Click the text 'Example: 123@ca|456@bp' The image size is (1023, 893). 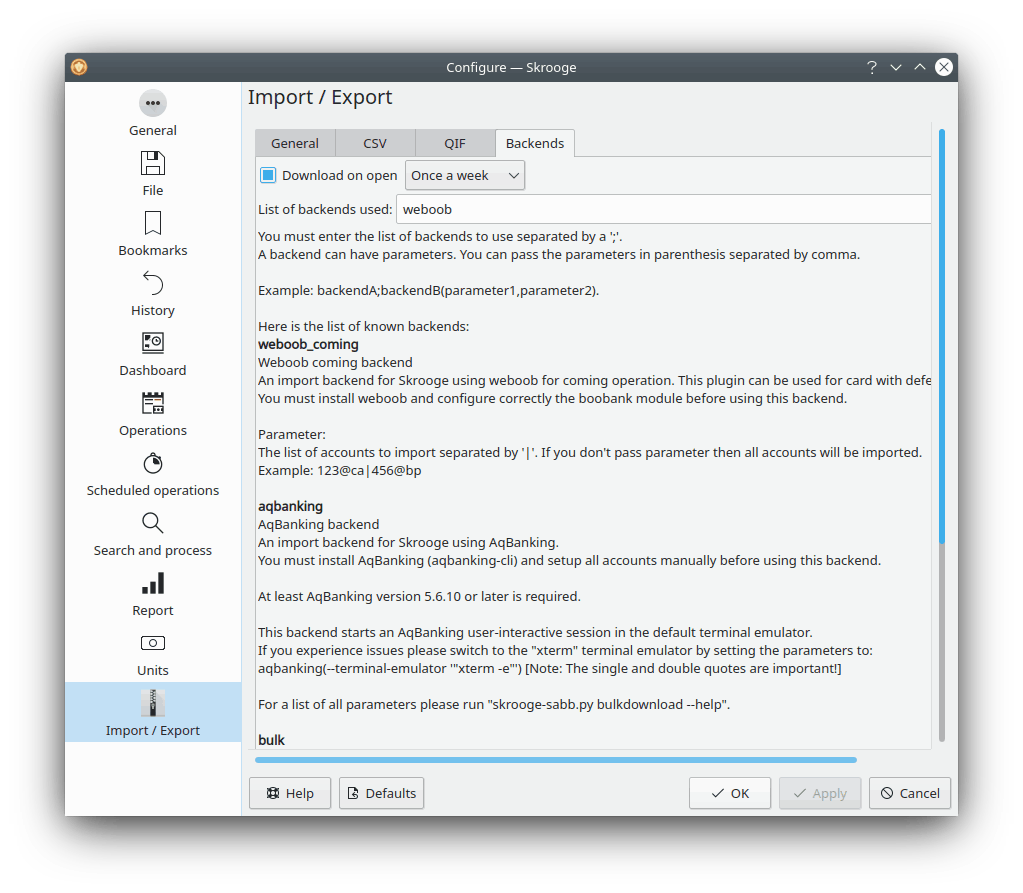coord(339,470)
